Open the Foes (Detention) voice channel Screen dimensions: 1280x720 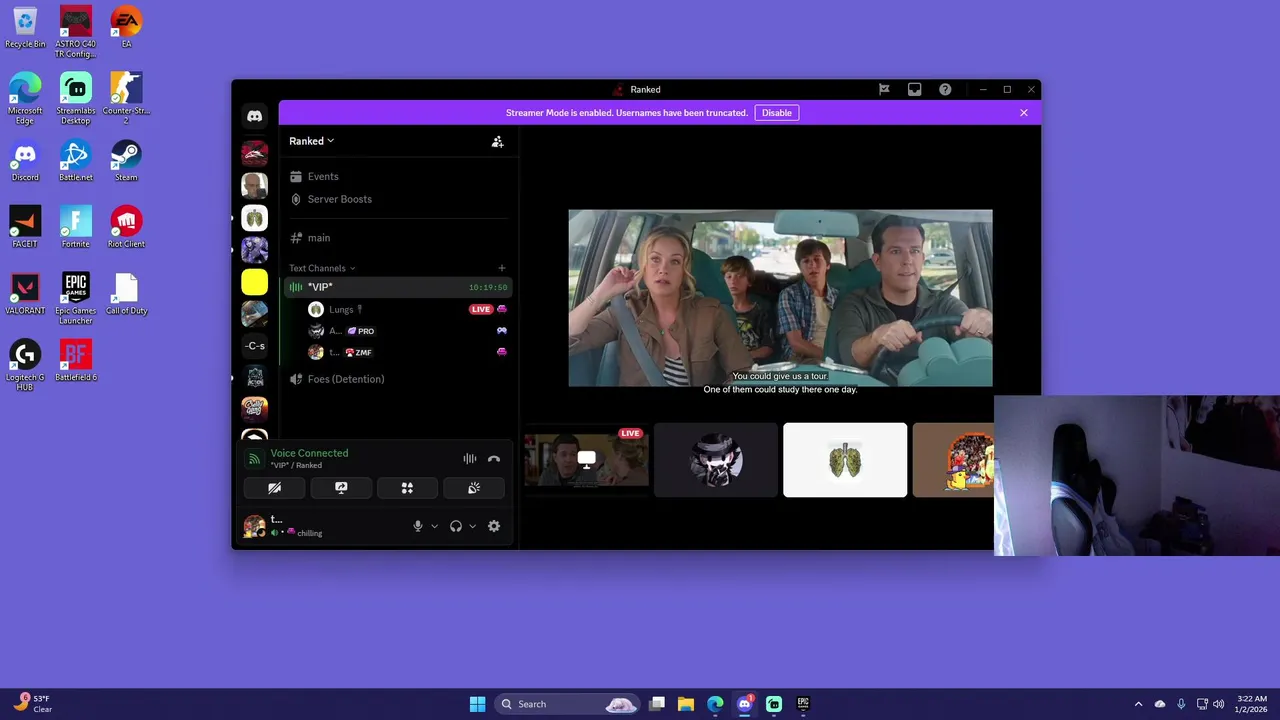pyautogui.click(x=346, y=379)
